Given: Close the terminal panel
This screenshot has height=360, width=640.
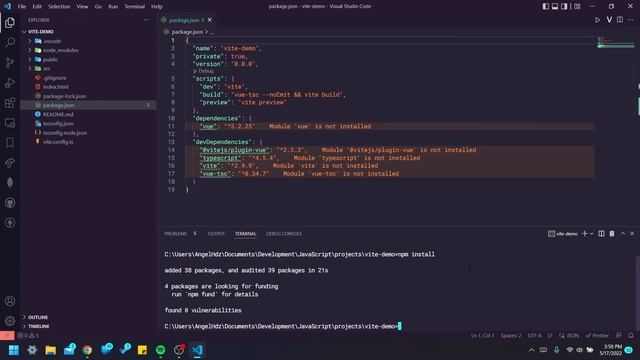Looking at the screenshot, I should [x=632, y=233].
